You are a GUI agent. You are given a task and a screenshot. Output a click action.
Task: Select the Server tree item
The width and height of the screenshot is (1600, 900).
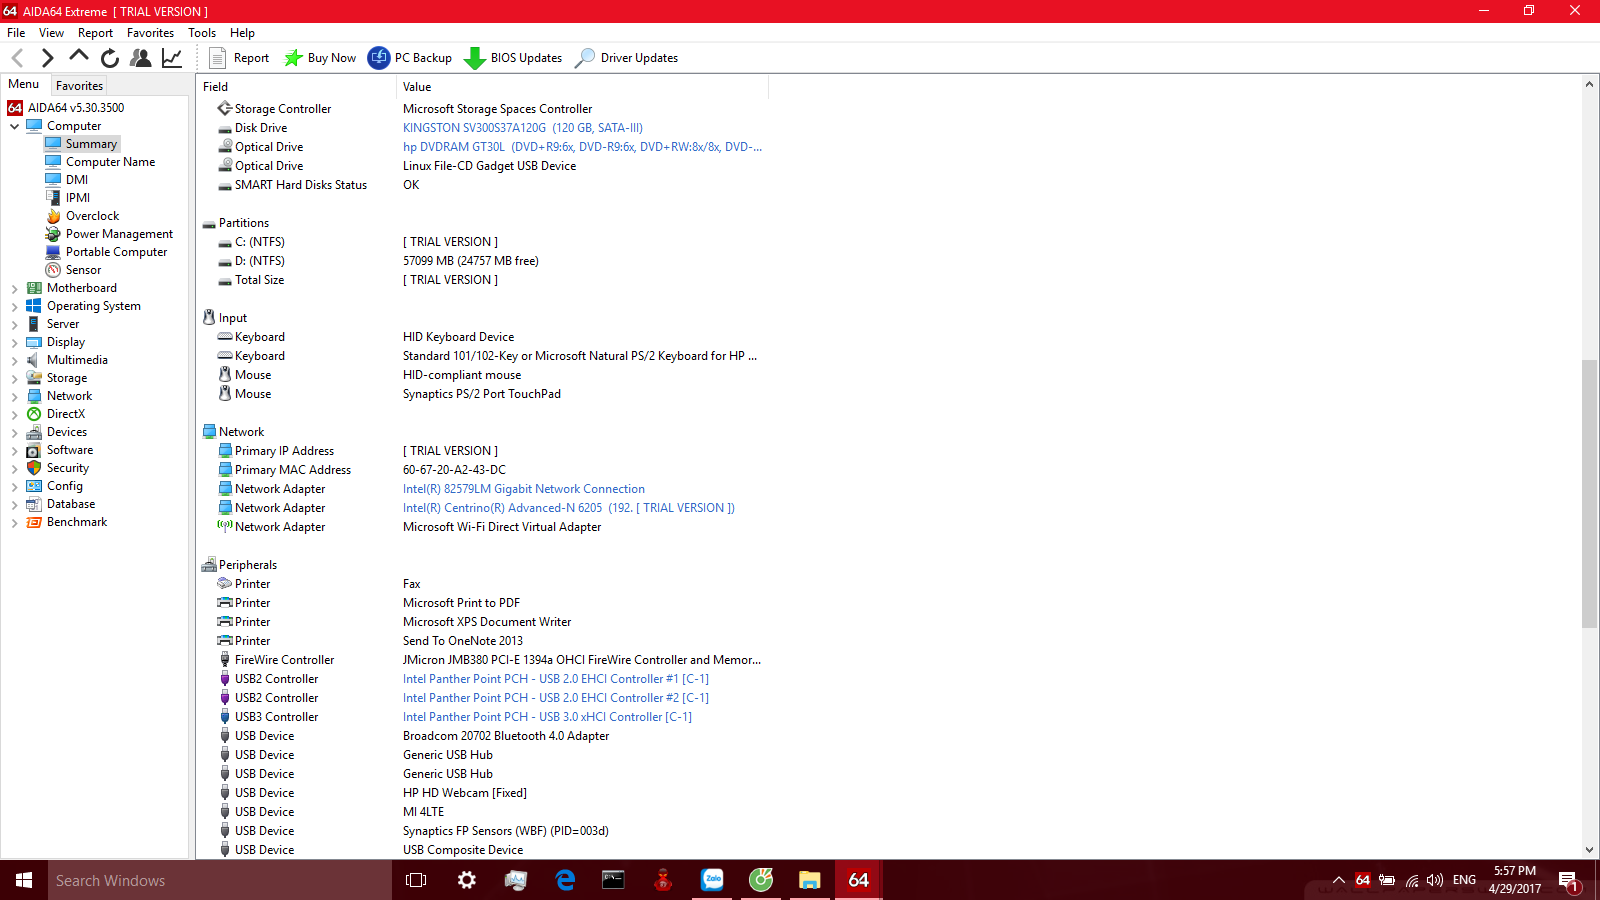[x=62, y=324]
